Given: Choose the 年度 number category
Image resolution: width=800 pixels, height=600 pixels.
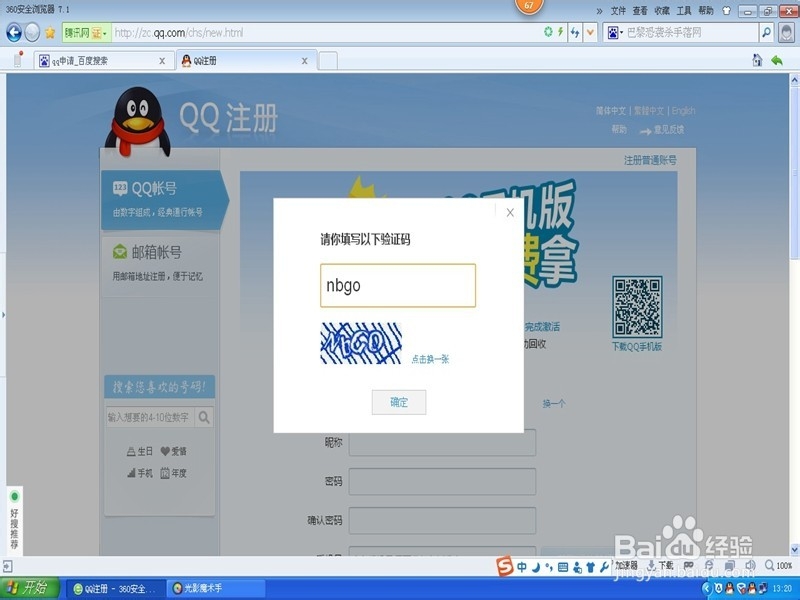Looking at the screenshot, I should click(173, 473).
